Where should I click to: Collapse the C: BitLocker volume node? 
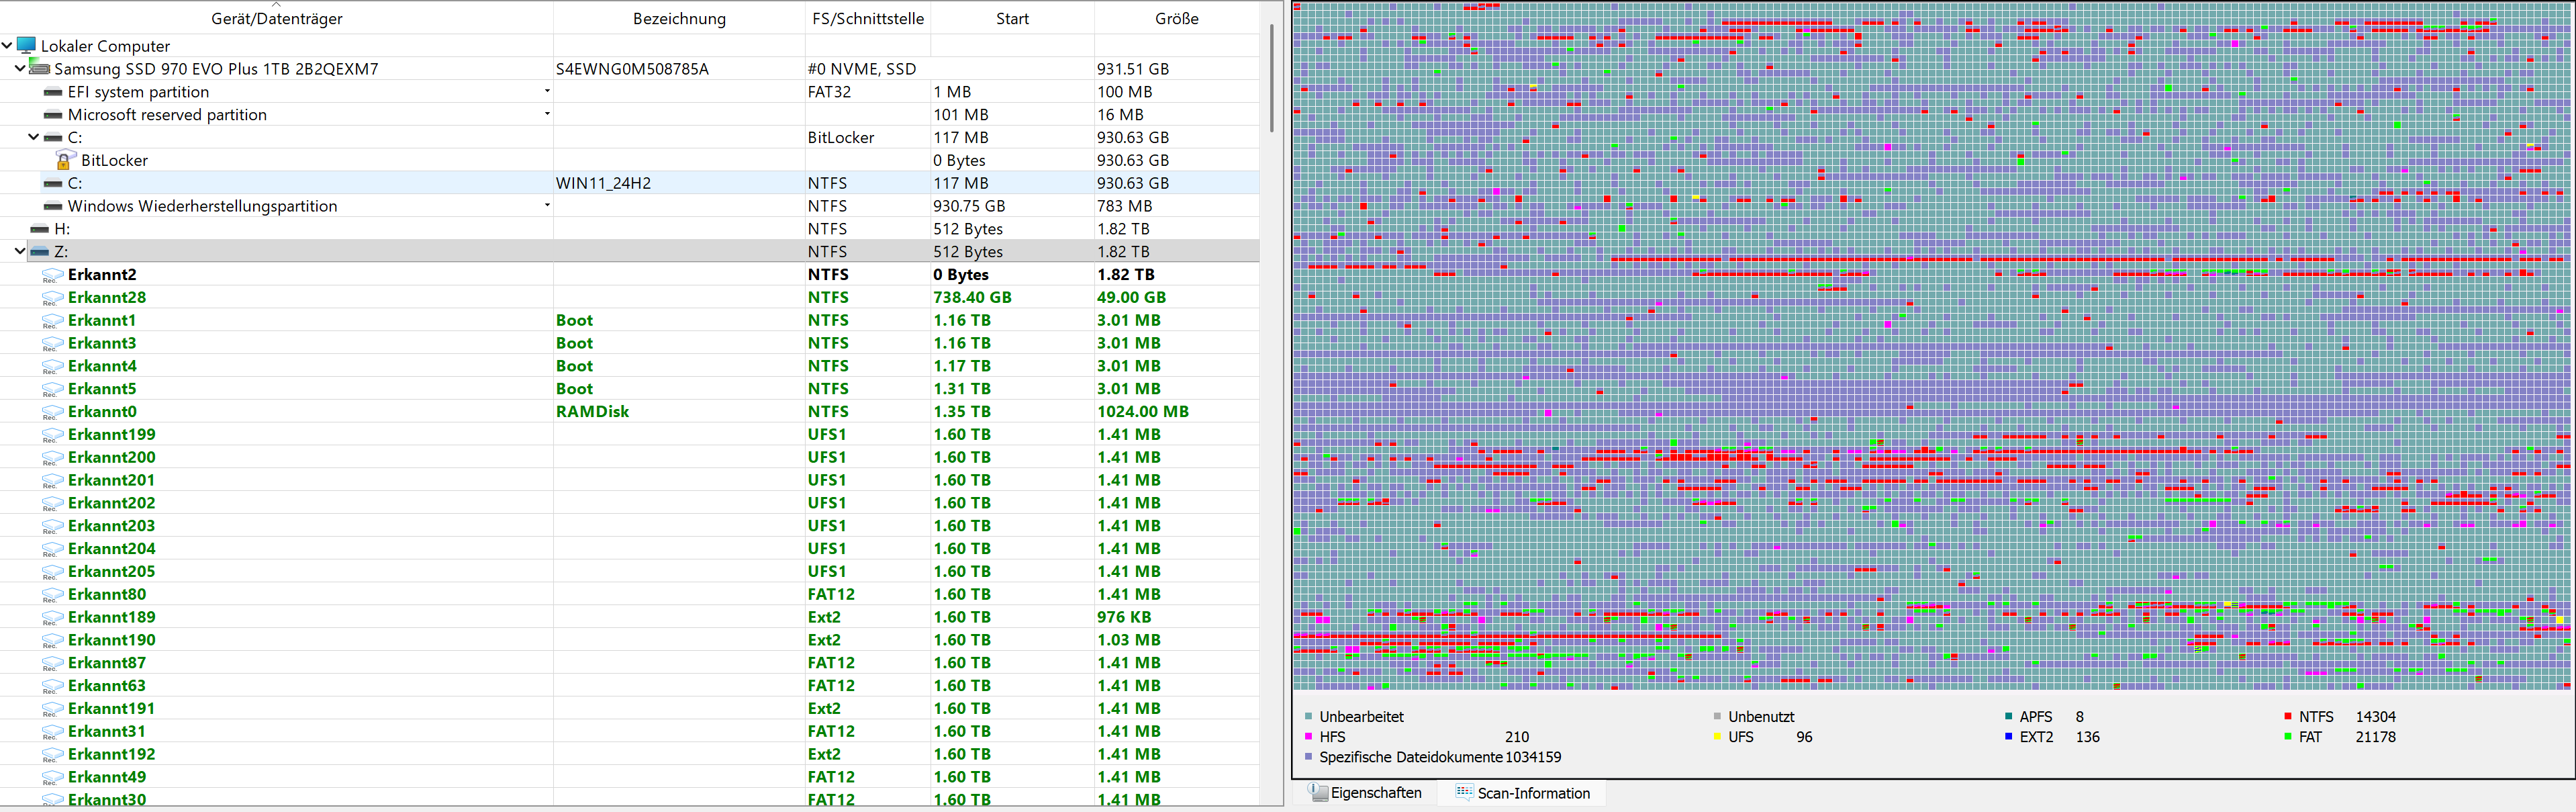pos(33,137)
